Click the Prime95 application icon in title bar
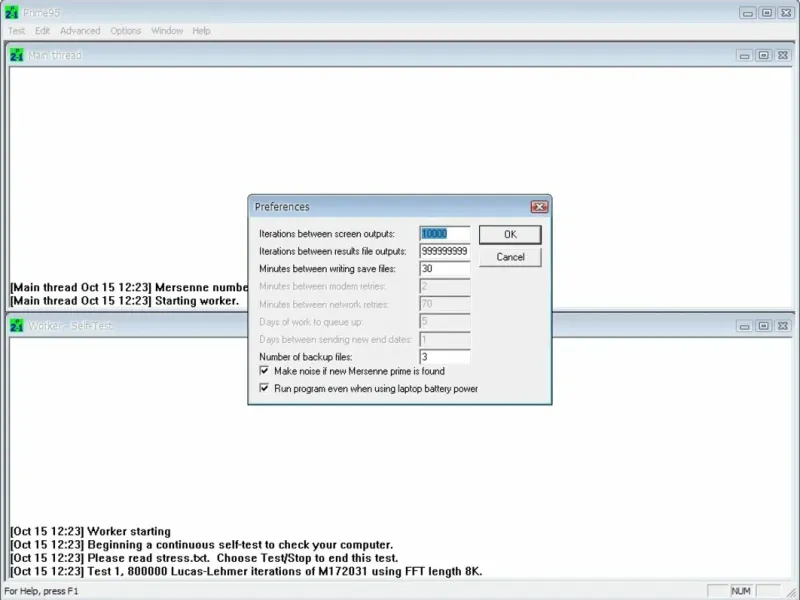The image size is (800, 600). pos(11,12)
